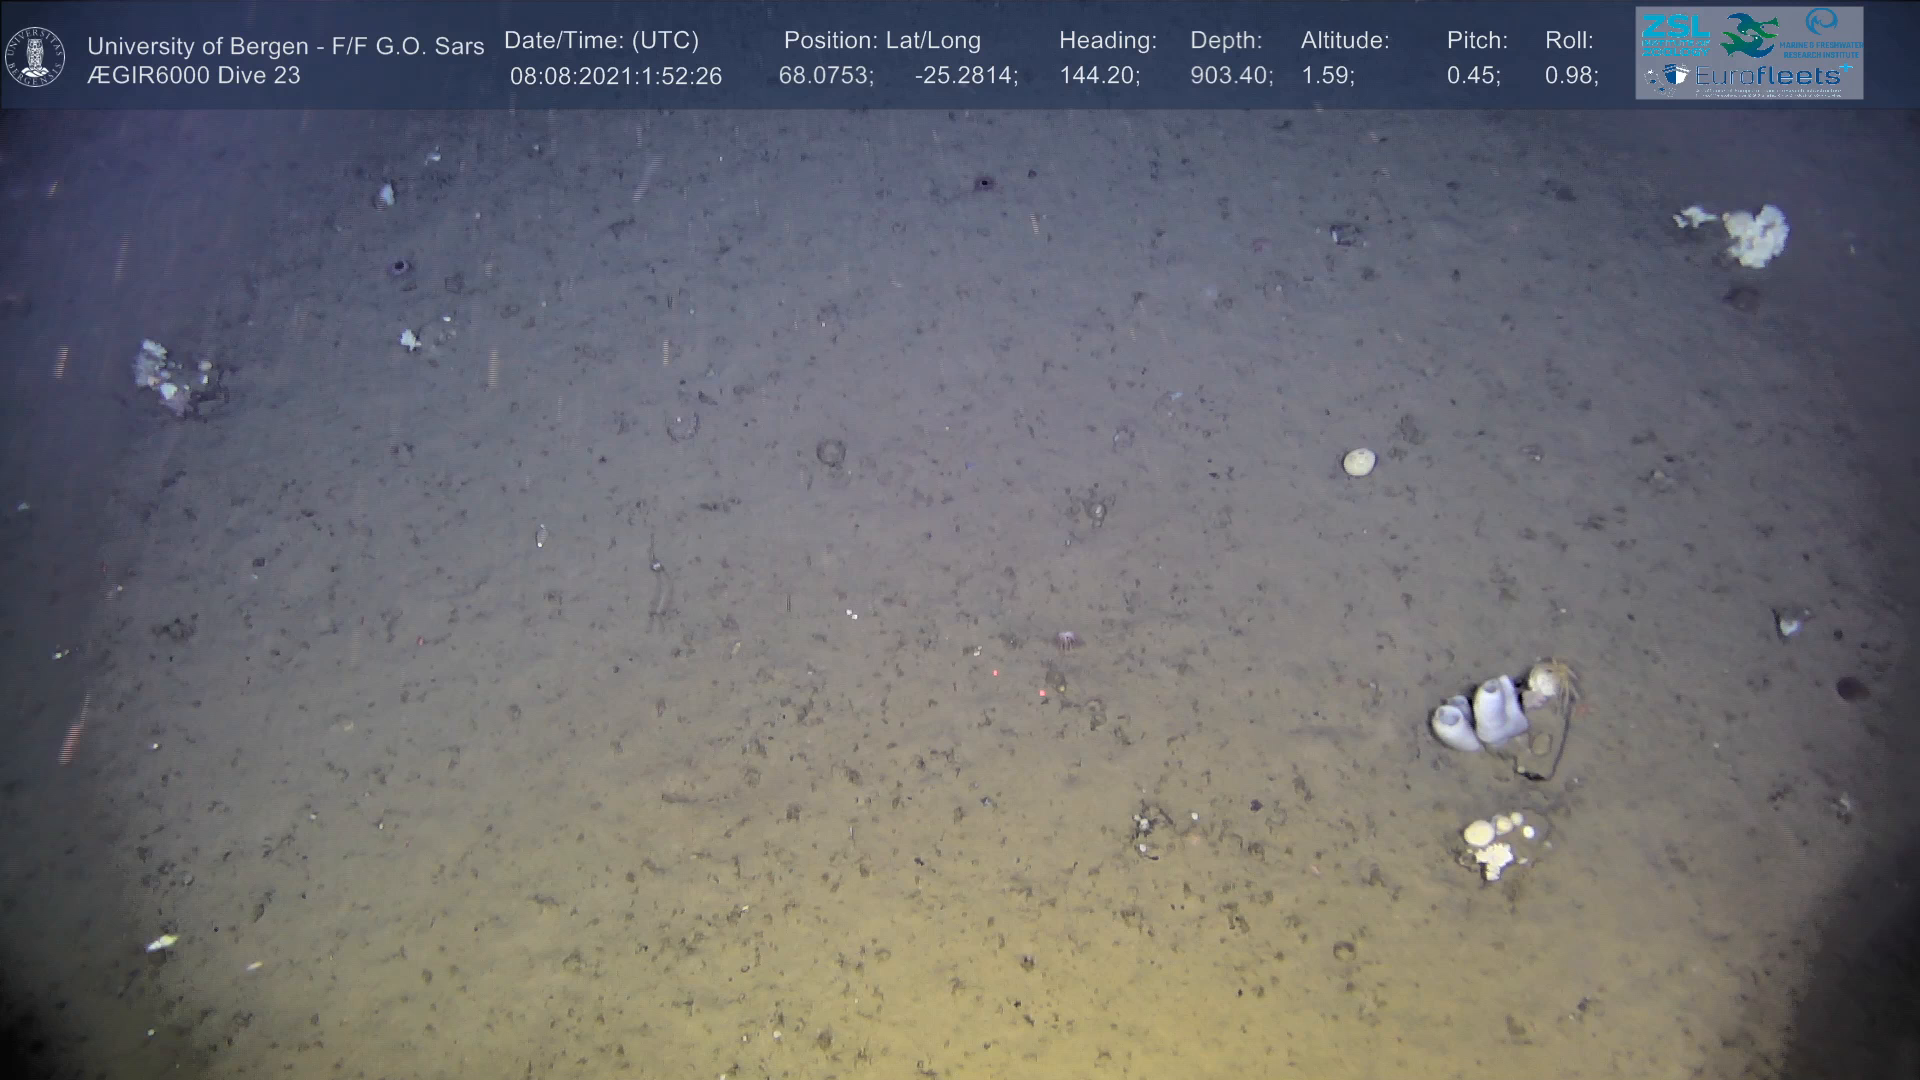Image resolution: width=1920 pixels, height=1080 pixels.
Task: Click the Eurofleets+ logo text
Action: tap(1768, 76)
